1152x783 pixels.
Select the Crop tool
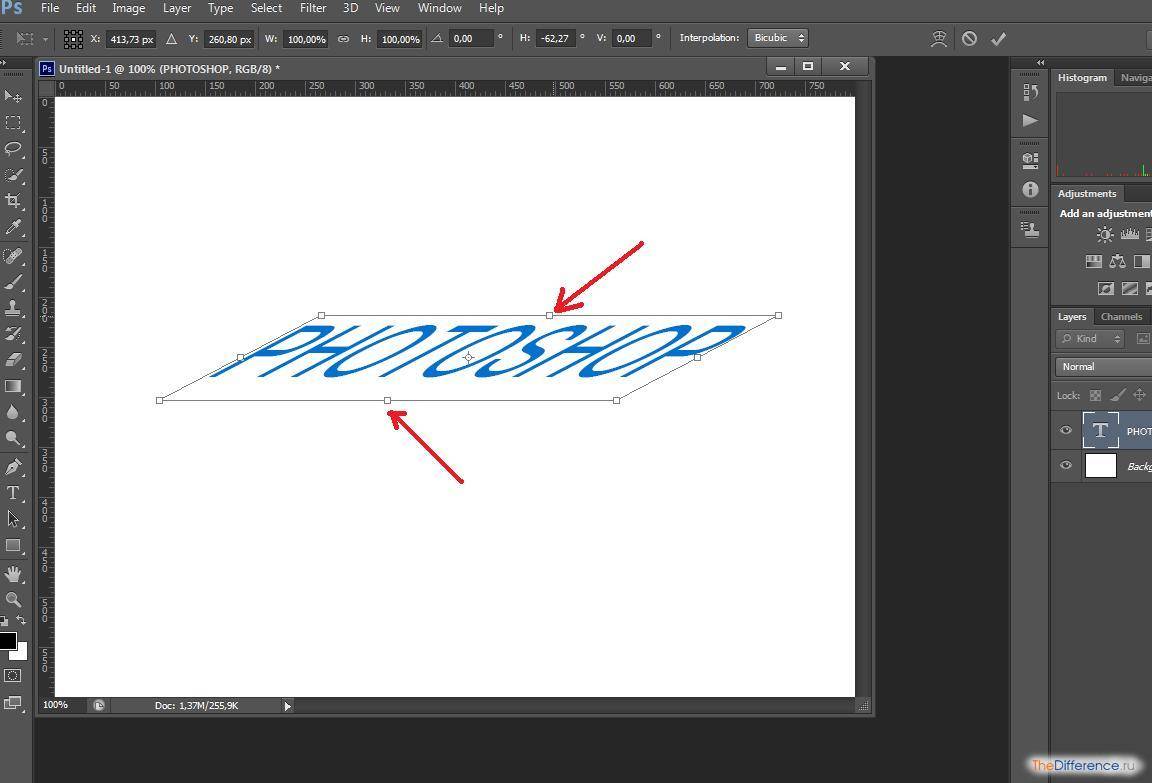pyautogui.click(x=13, y=201)
